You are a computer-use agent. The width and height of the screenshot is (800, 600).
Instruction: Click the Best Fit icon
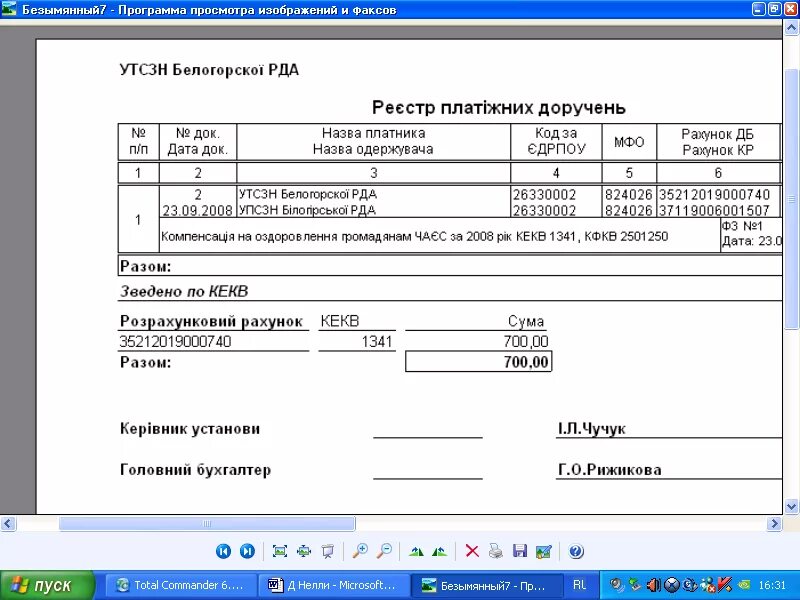280,552
